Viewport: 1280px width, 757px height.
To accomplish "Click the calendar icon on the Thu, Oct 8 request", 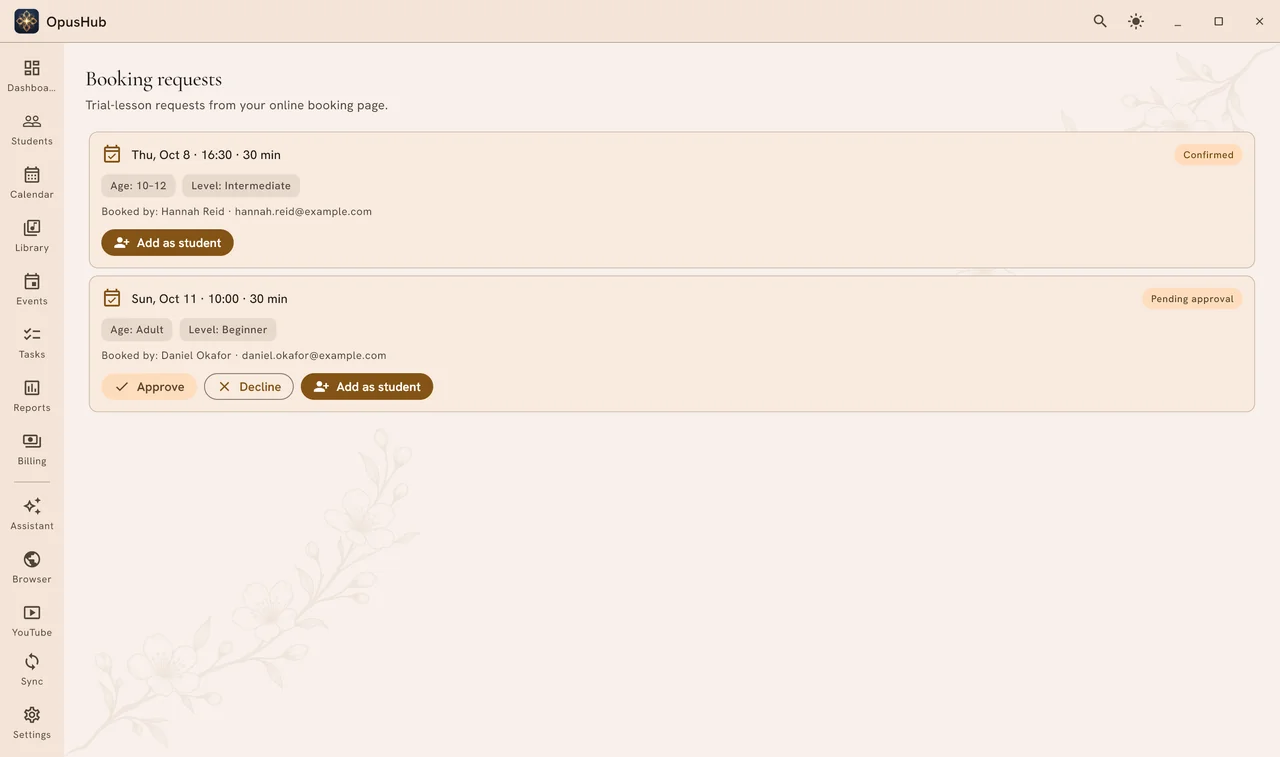I will 112,154.
